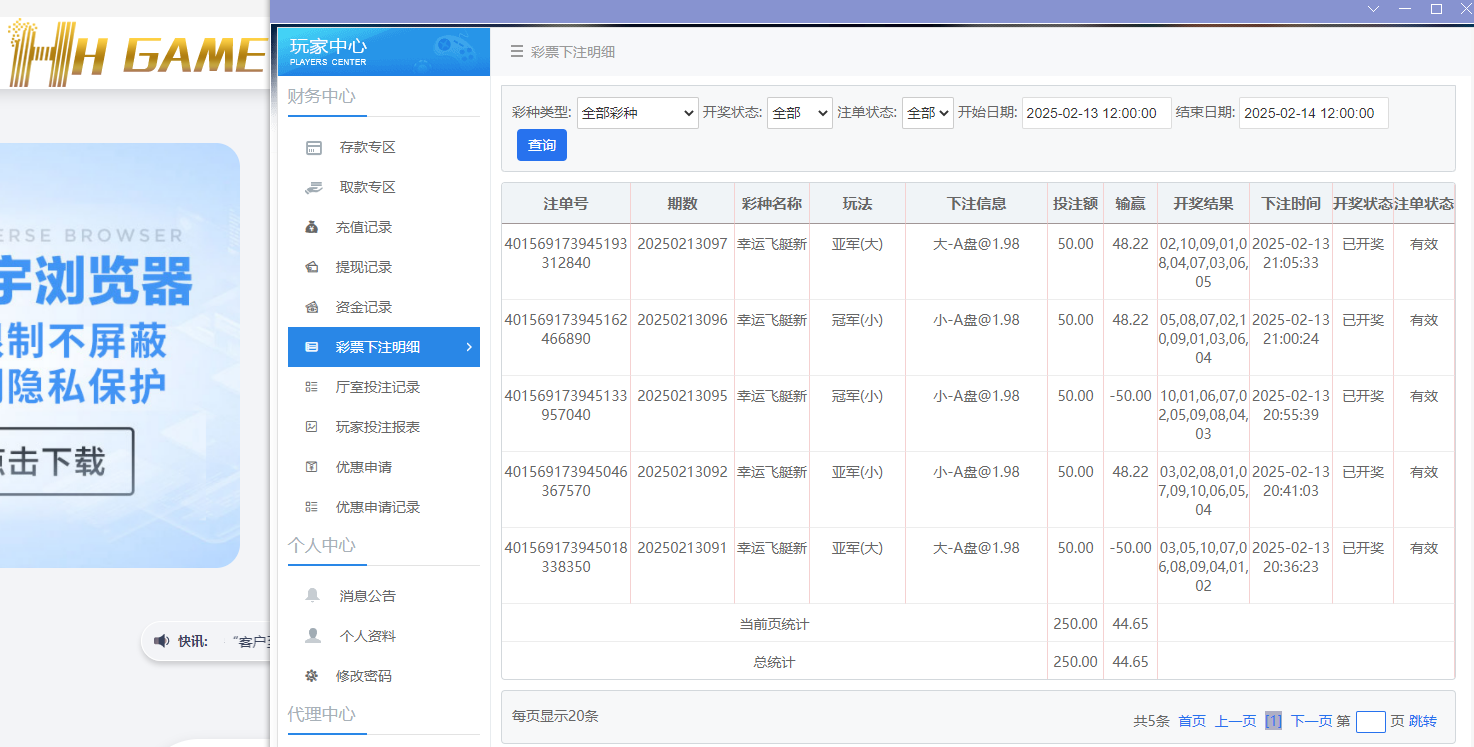Click the blue query button
The width and height of the screenshot is (1474, 747).
point(542,145)
